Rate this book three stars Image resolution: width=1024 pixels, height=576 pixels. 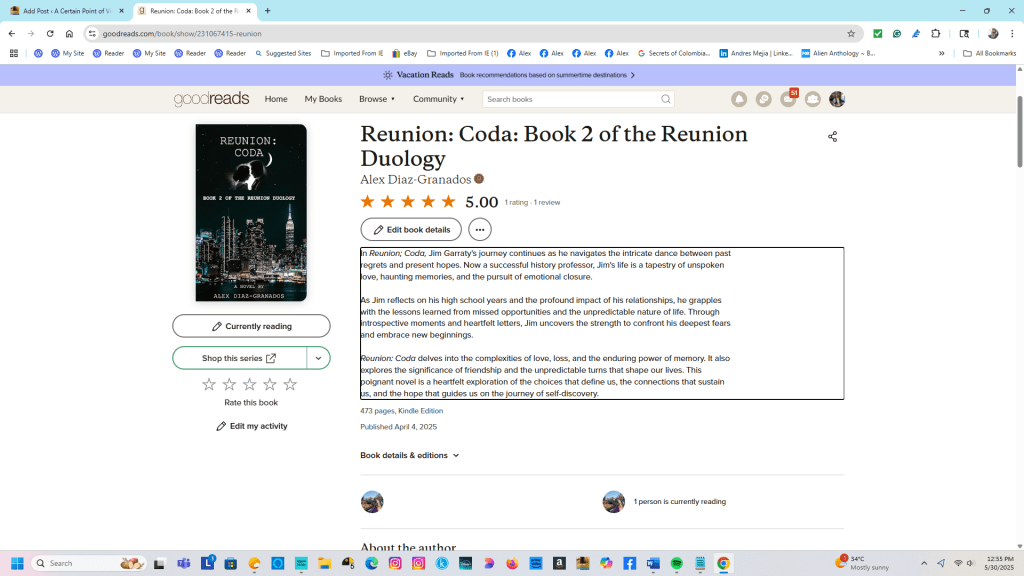click(x=250, y=385)
